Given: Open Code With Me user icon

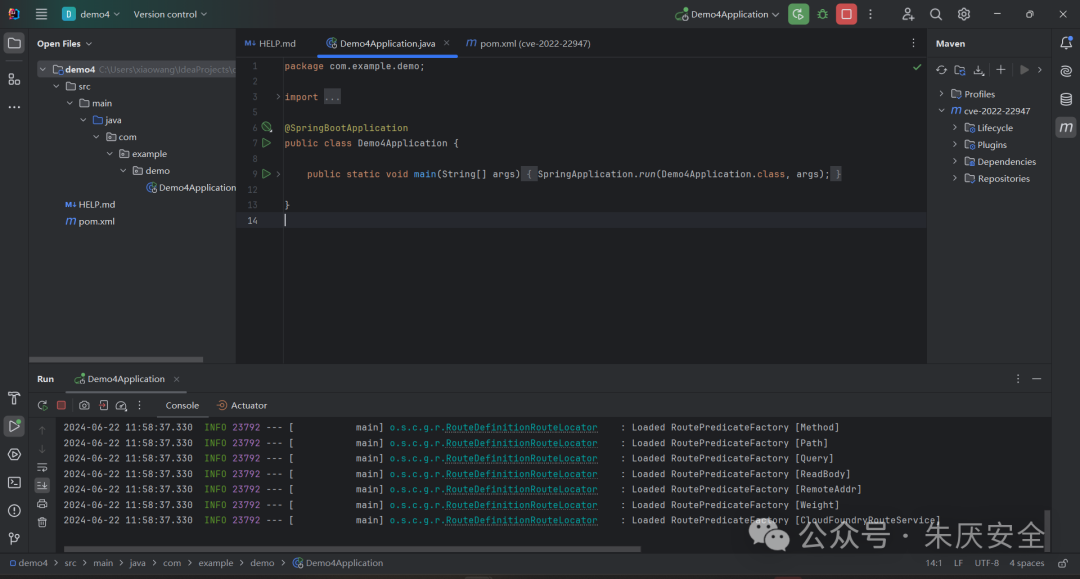Looking at the screenshot, I should pyautogui.click(x=908, y=14).
